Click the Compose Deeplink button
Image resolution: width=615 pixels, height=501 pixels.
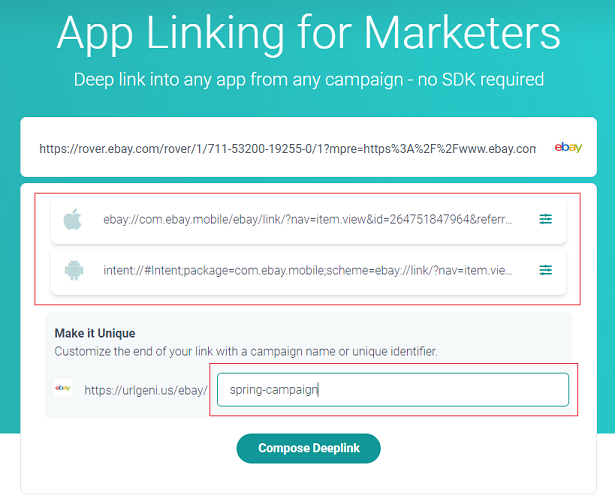pyautogui.click(x=309, y=448)
